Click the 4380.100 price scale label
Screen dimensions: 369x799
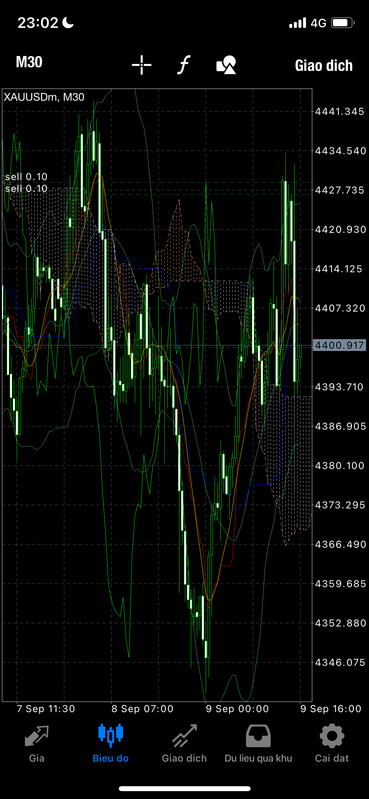pyautogui.click(x=340, y=465)
